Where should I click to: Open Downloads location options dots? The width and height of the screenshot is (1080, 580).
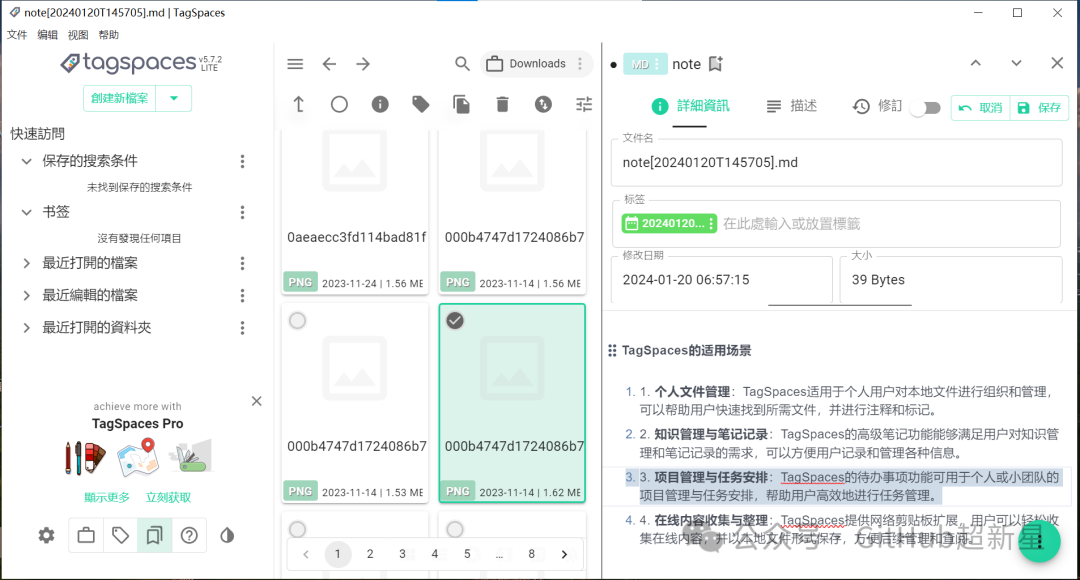tap(580, 64)
